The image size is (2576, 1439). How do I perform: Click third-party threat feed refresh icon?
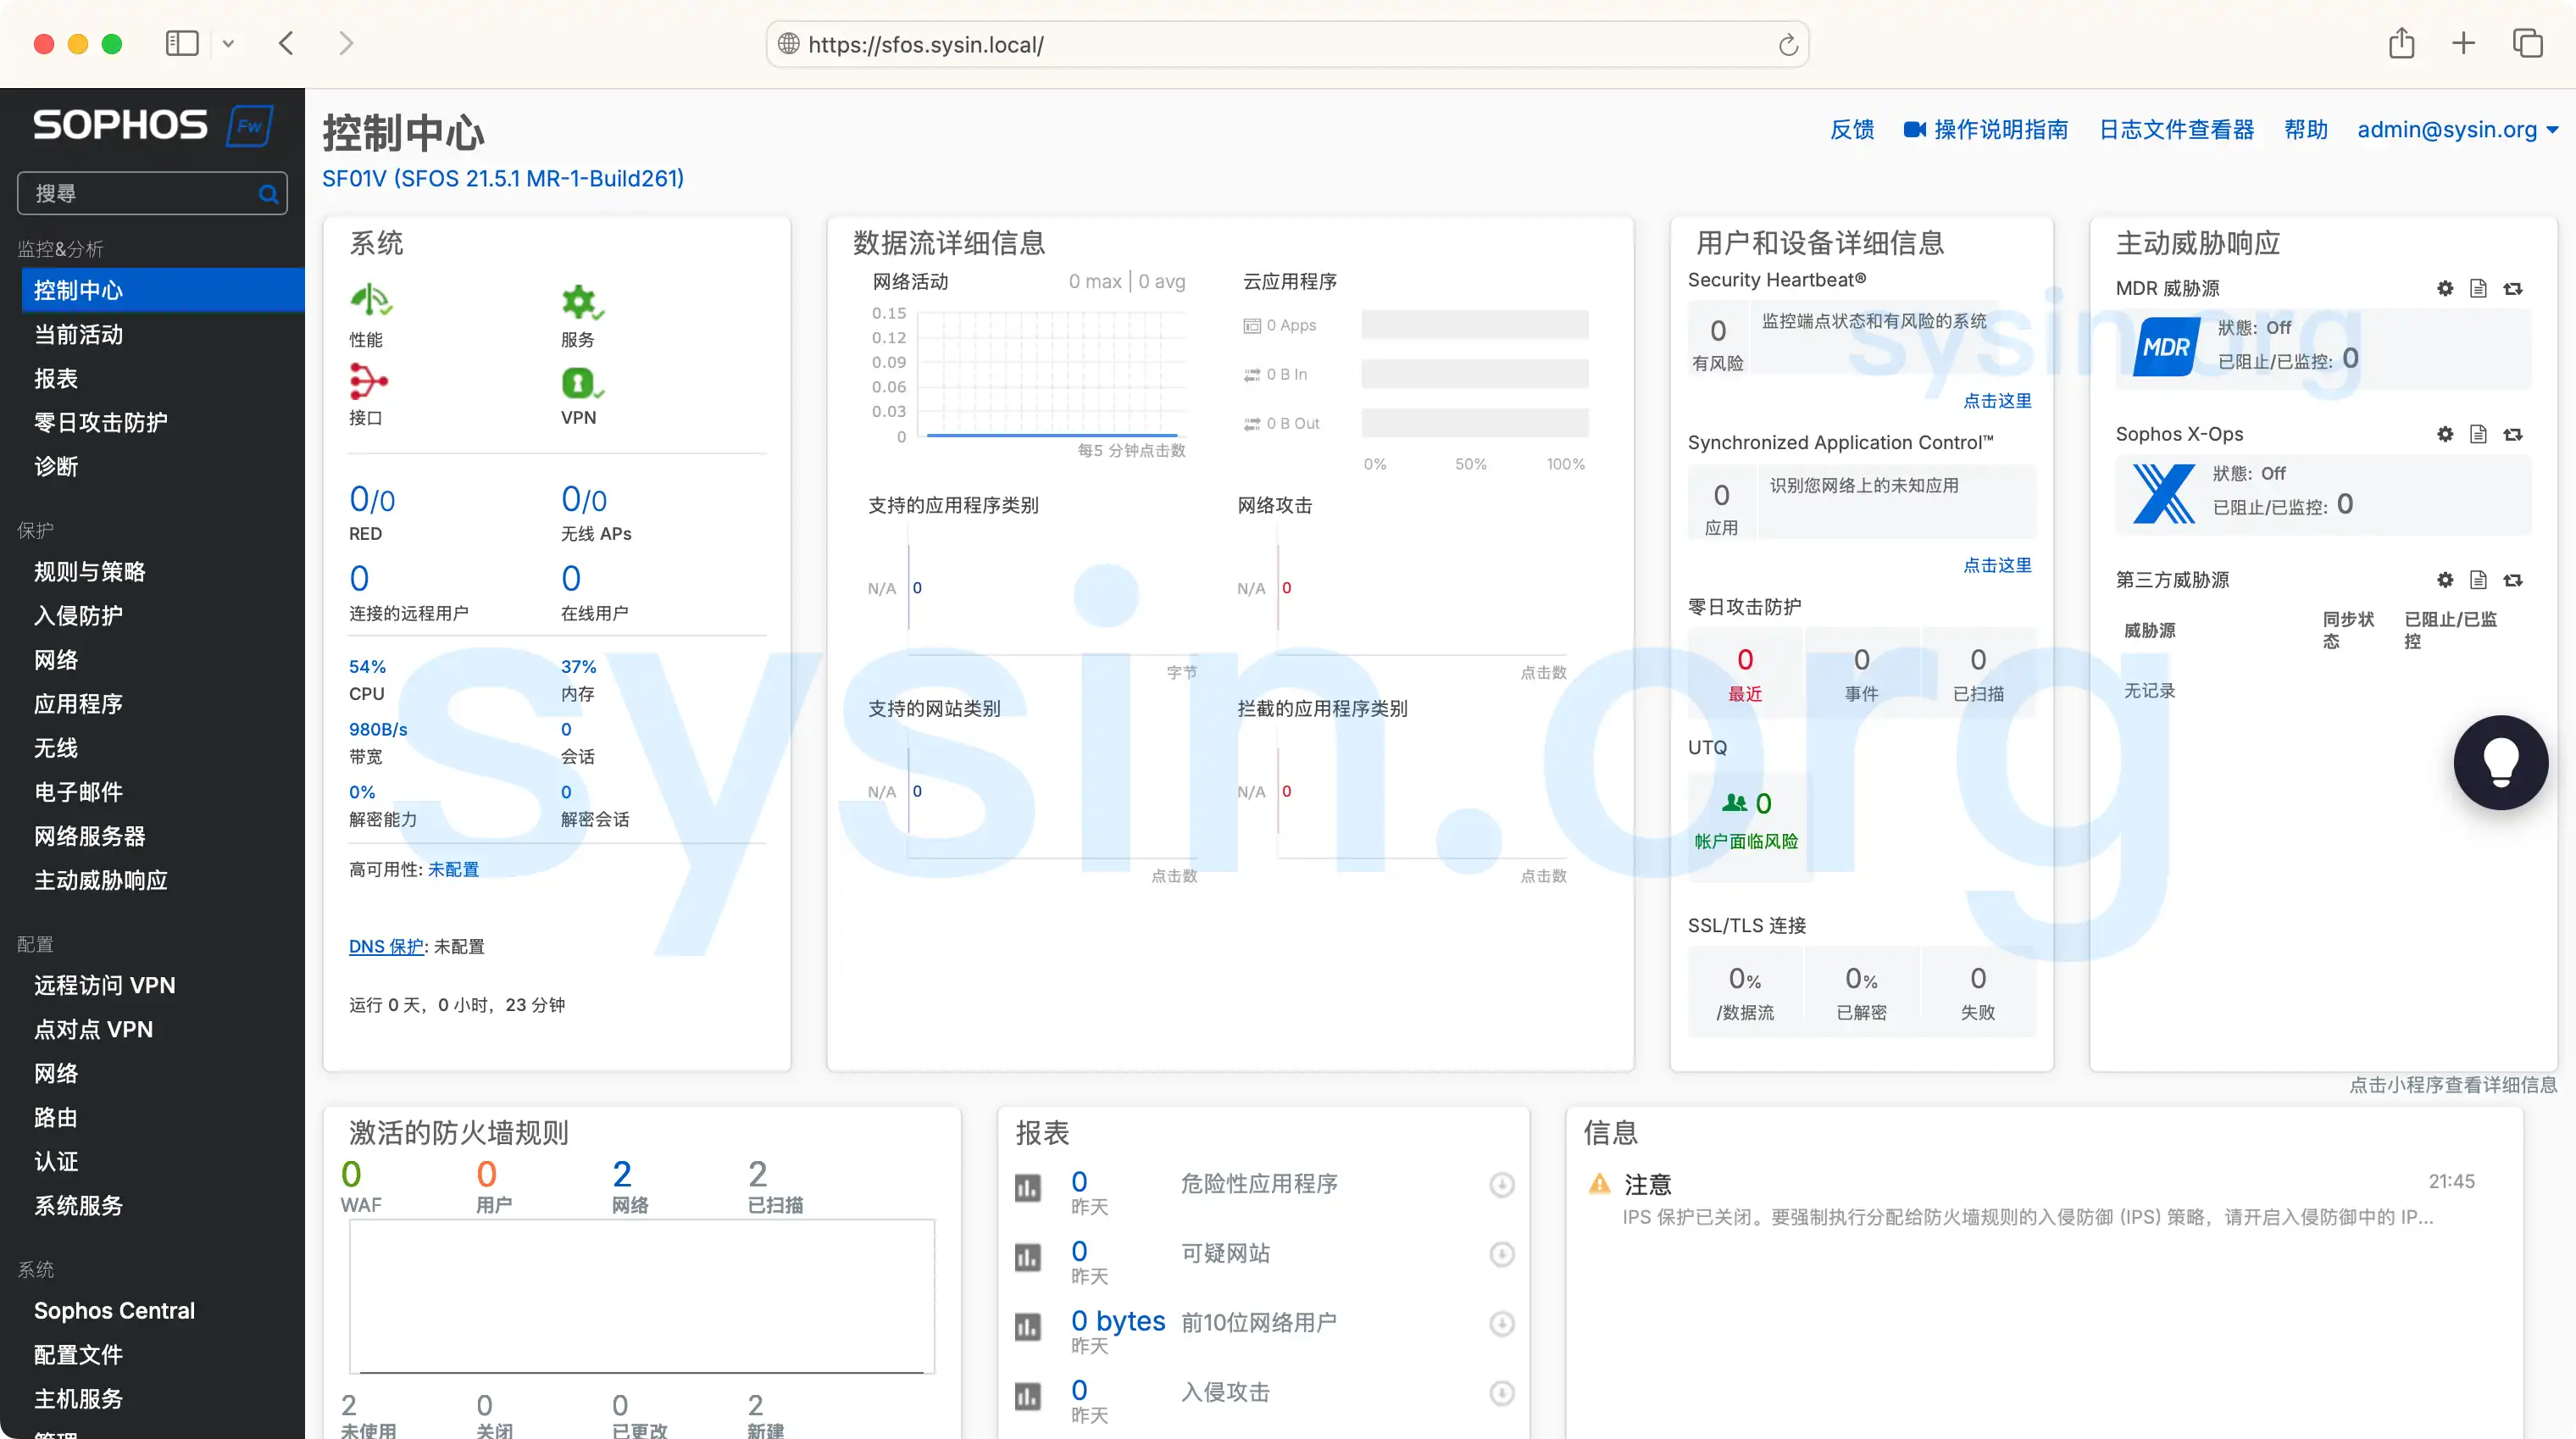pos(2513,580)
